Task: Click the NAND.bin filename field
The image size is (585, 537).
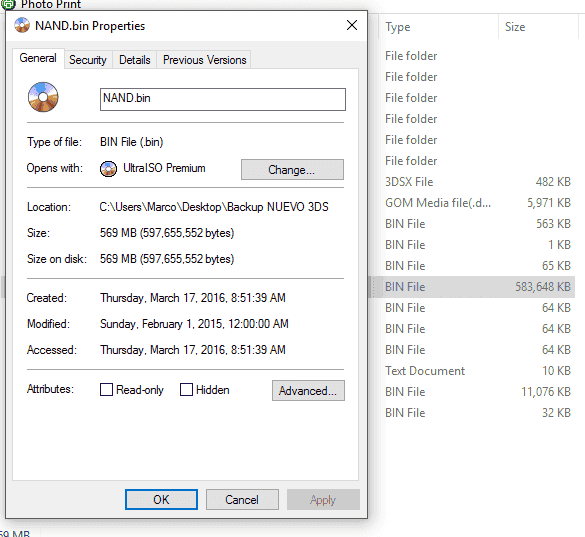Action: (223, 99)
